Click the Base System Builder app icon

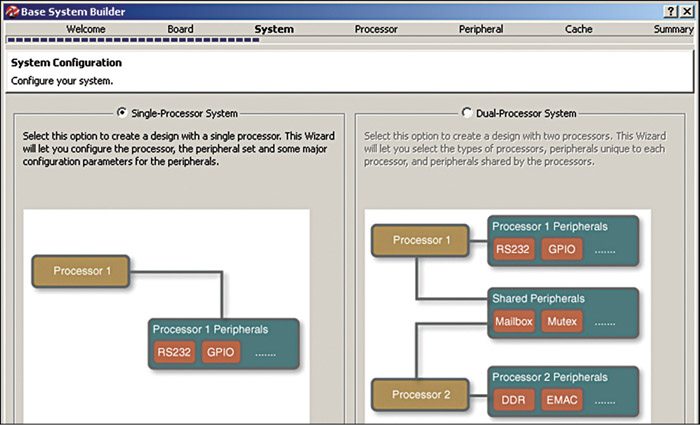[10, 9]
